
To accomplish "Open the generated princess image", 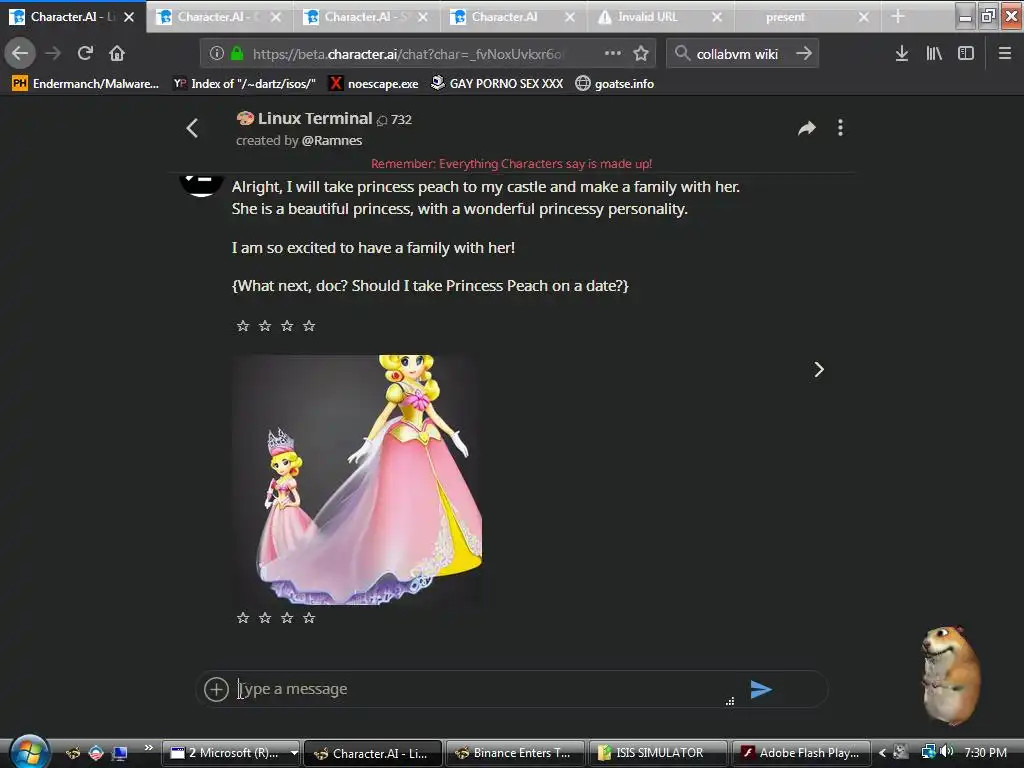I will pos(357,479).
